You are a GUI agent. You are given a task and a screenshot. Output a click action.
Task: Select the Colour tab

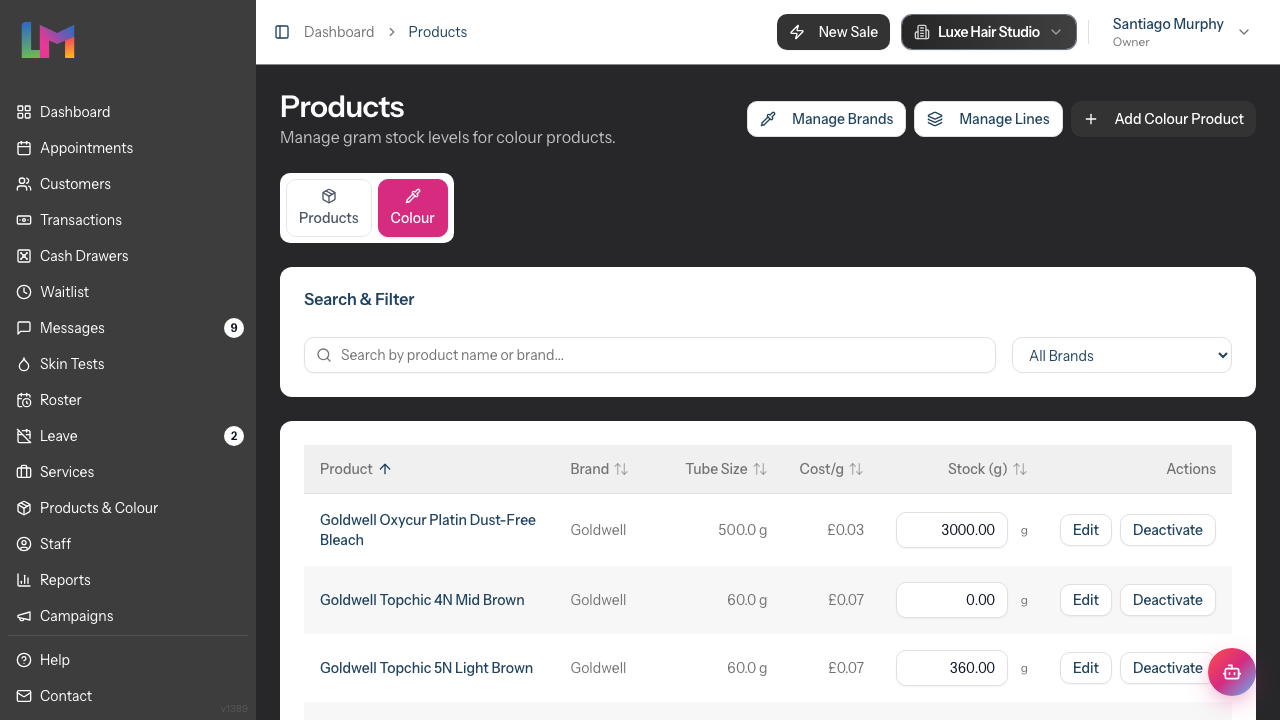click(x=413, y=208)
